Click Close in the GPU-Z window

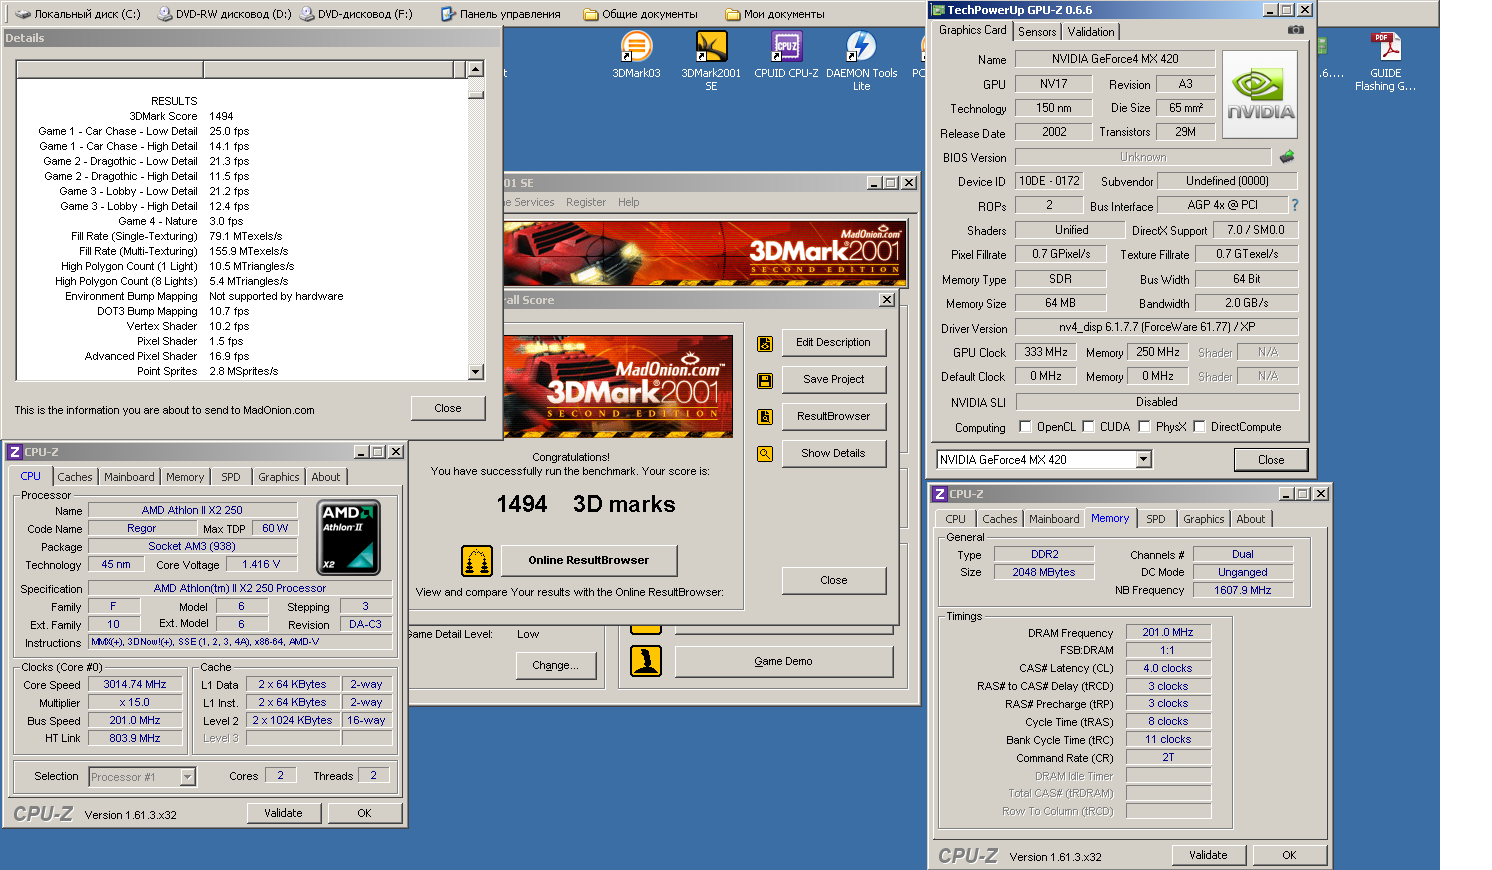coord(1271,460)
